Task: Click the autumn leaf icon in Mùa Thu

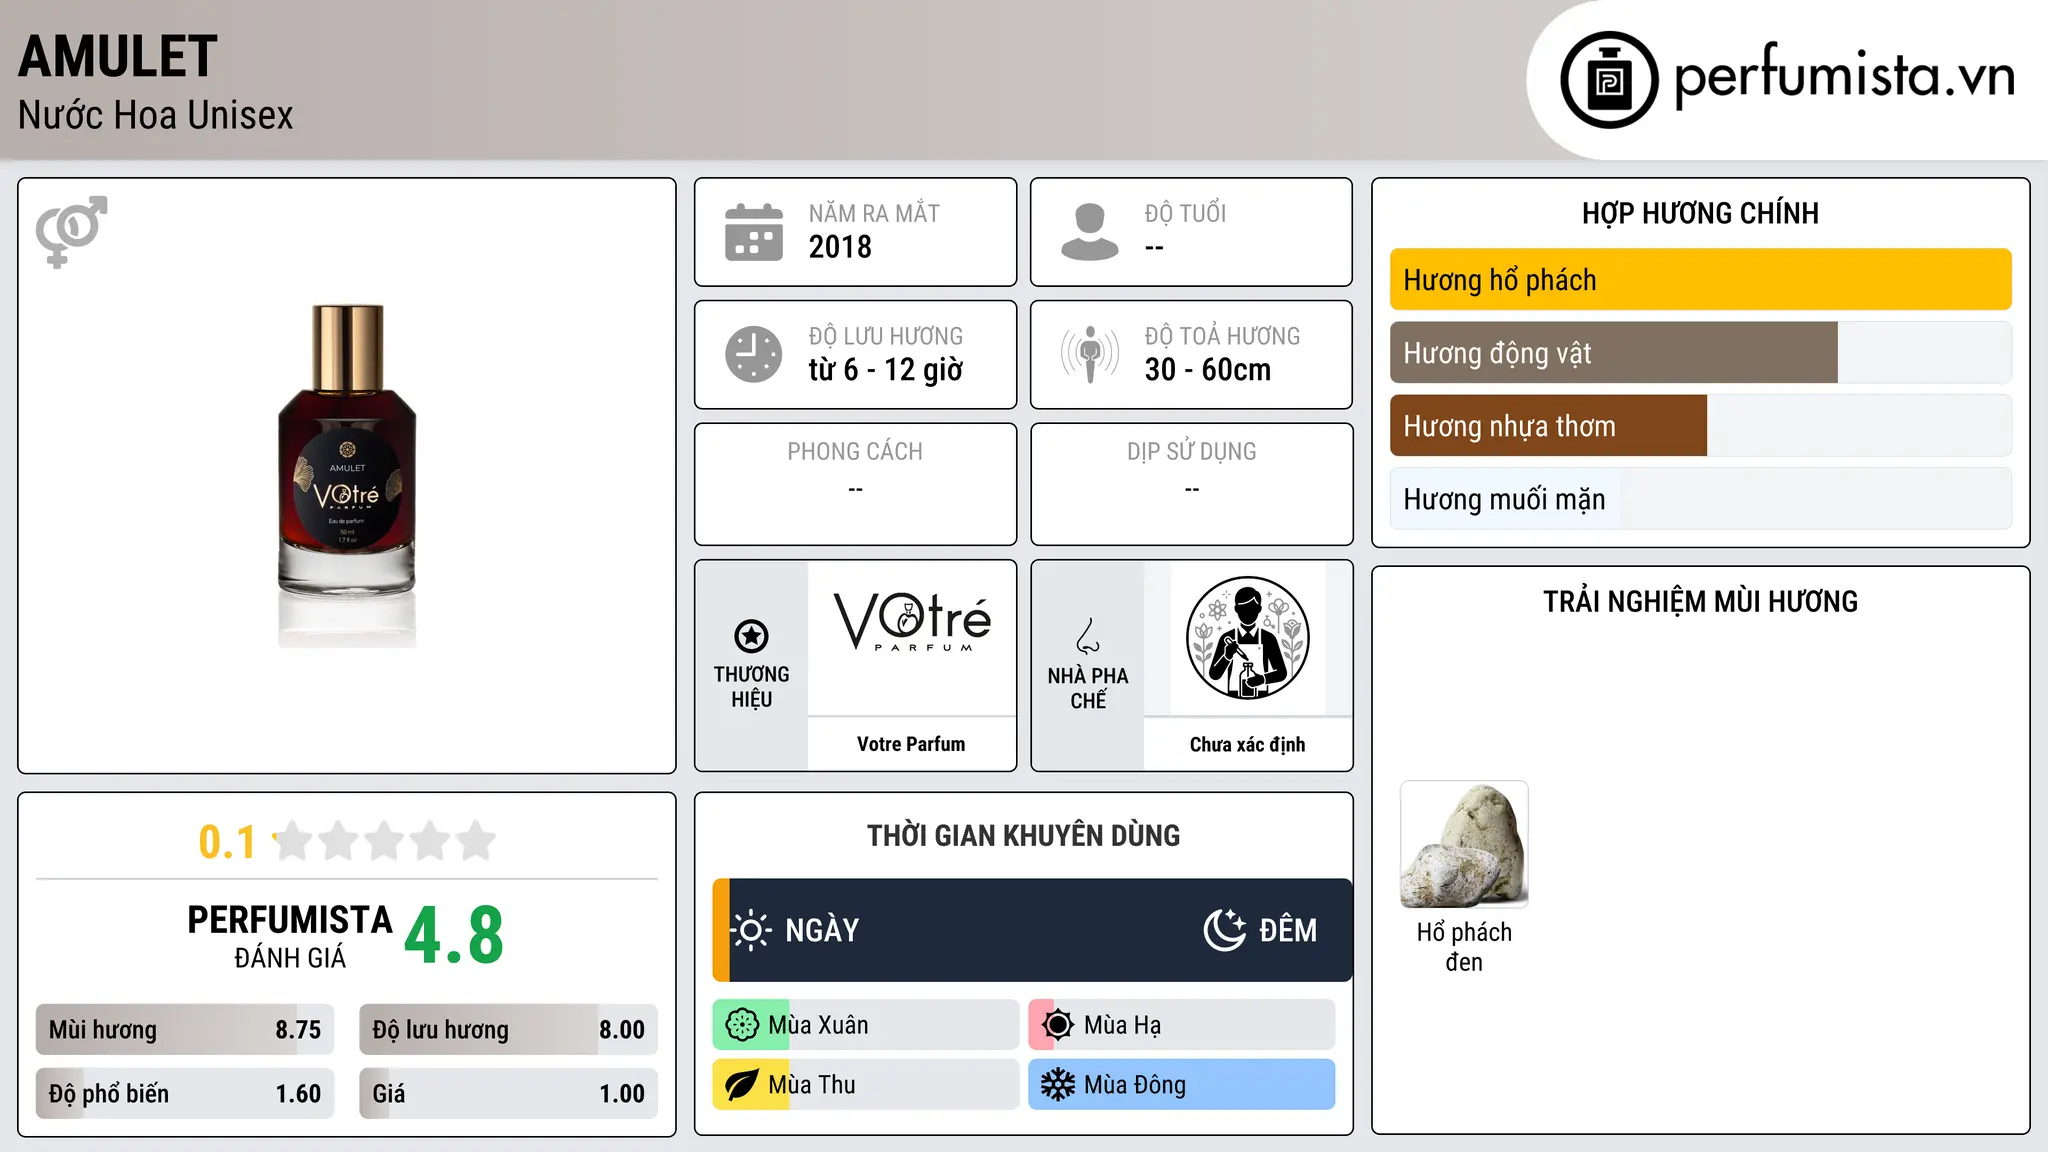Action: tap(742, 1085)
